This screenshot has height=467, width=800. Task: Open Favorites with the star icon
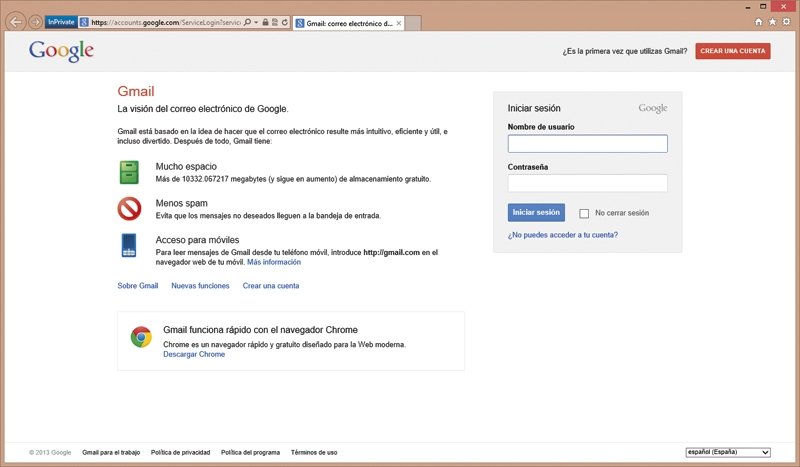point(772,22)
